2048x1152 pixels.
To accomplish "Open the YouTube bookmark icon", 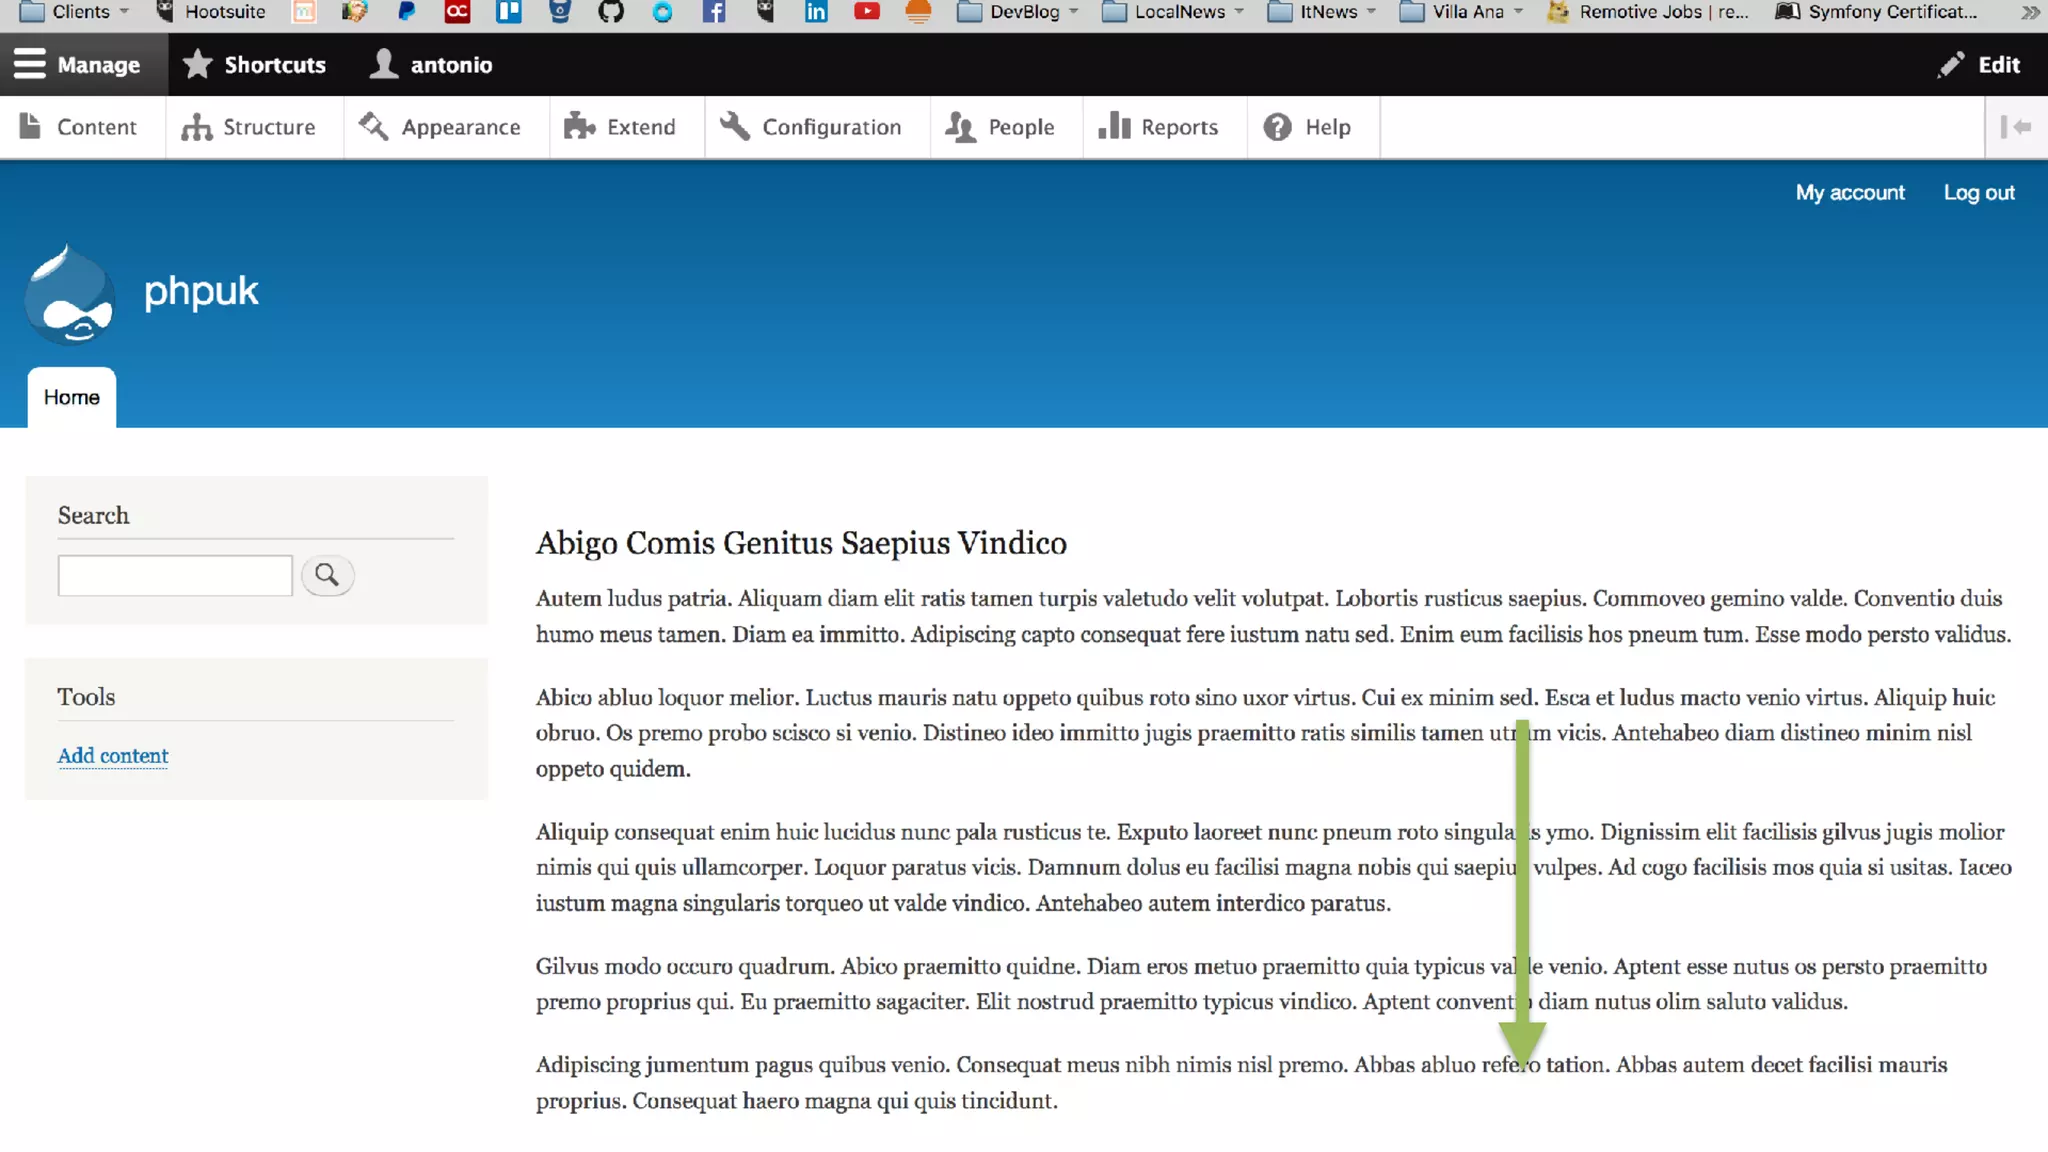I will coord(867,12).
